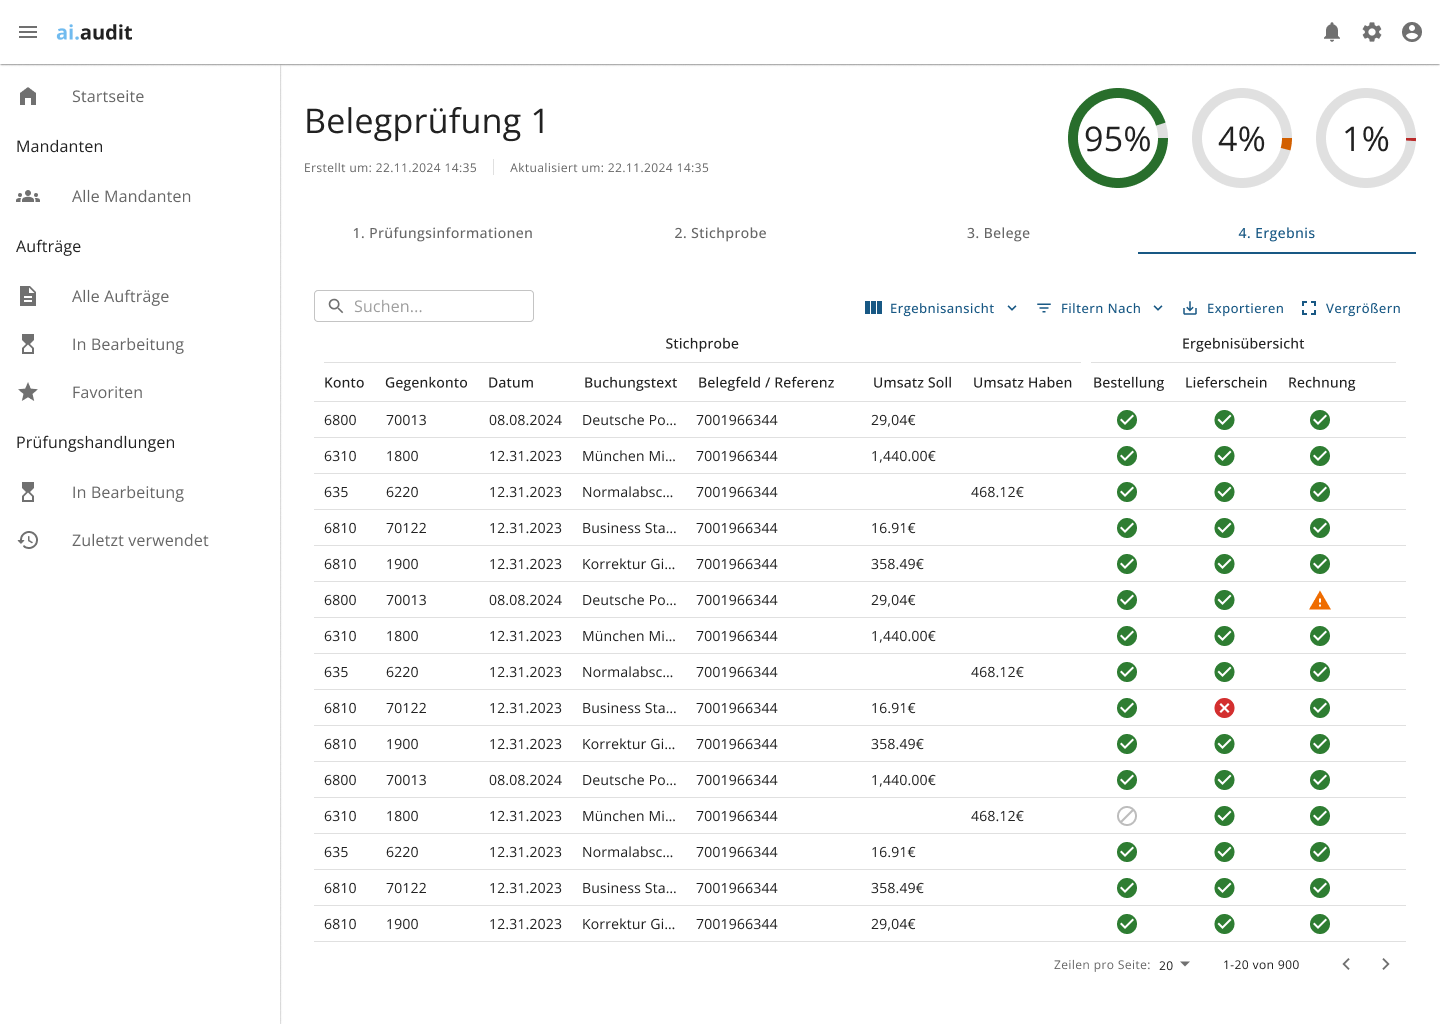Open Filtern Nach dropdown arrow

1158,308
